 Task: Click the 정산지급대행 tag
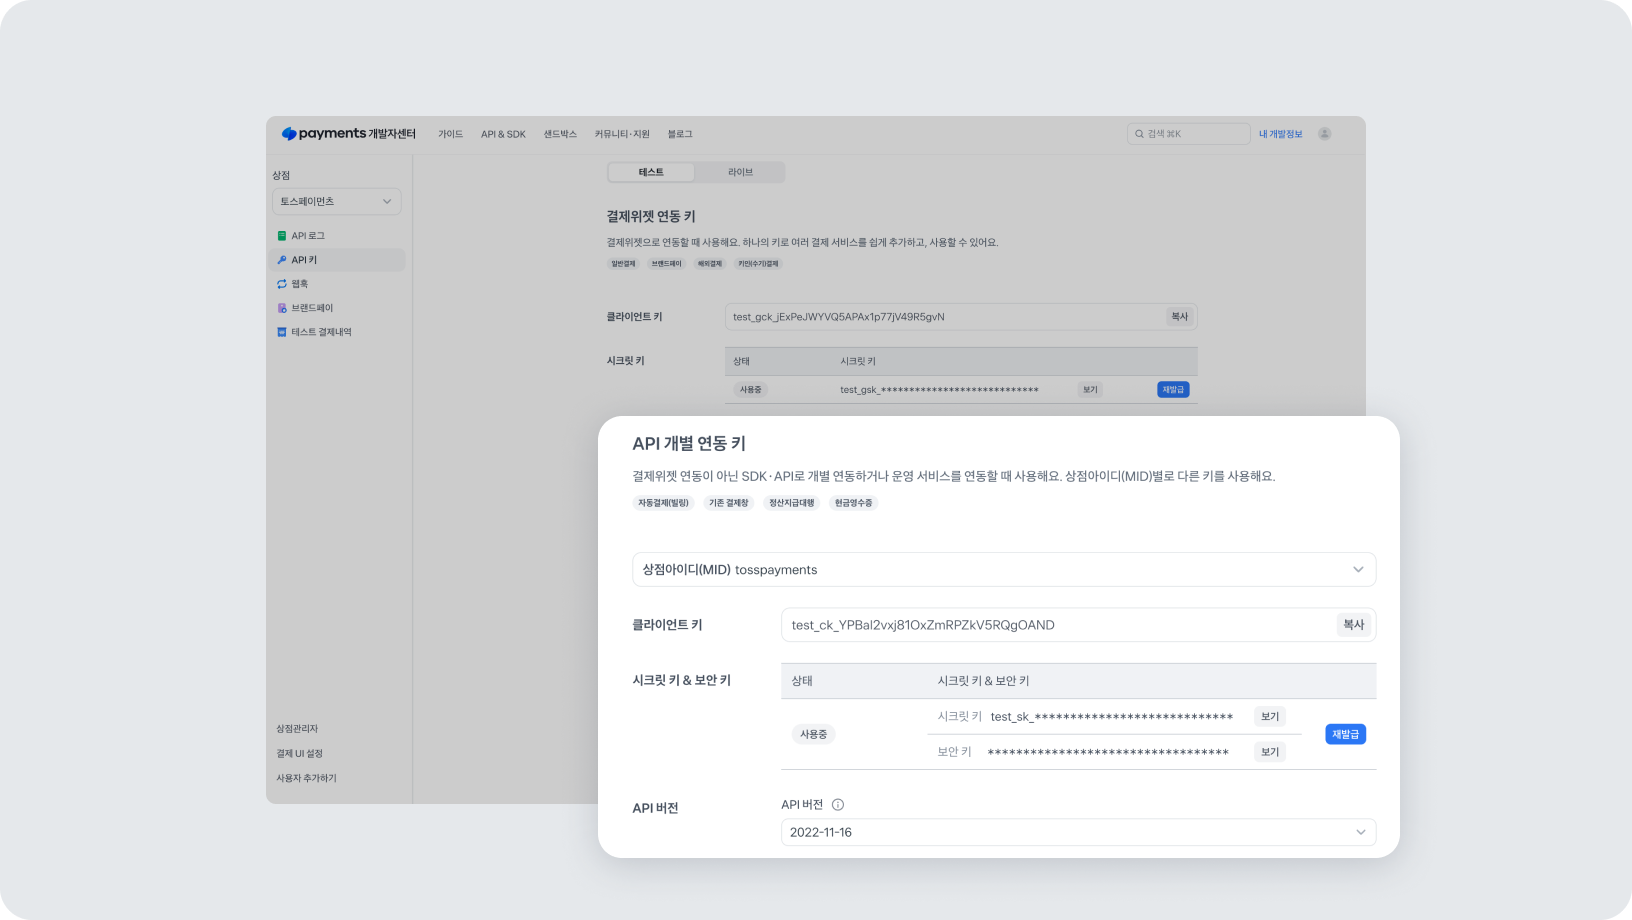point(792,503)
